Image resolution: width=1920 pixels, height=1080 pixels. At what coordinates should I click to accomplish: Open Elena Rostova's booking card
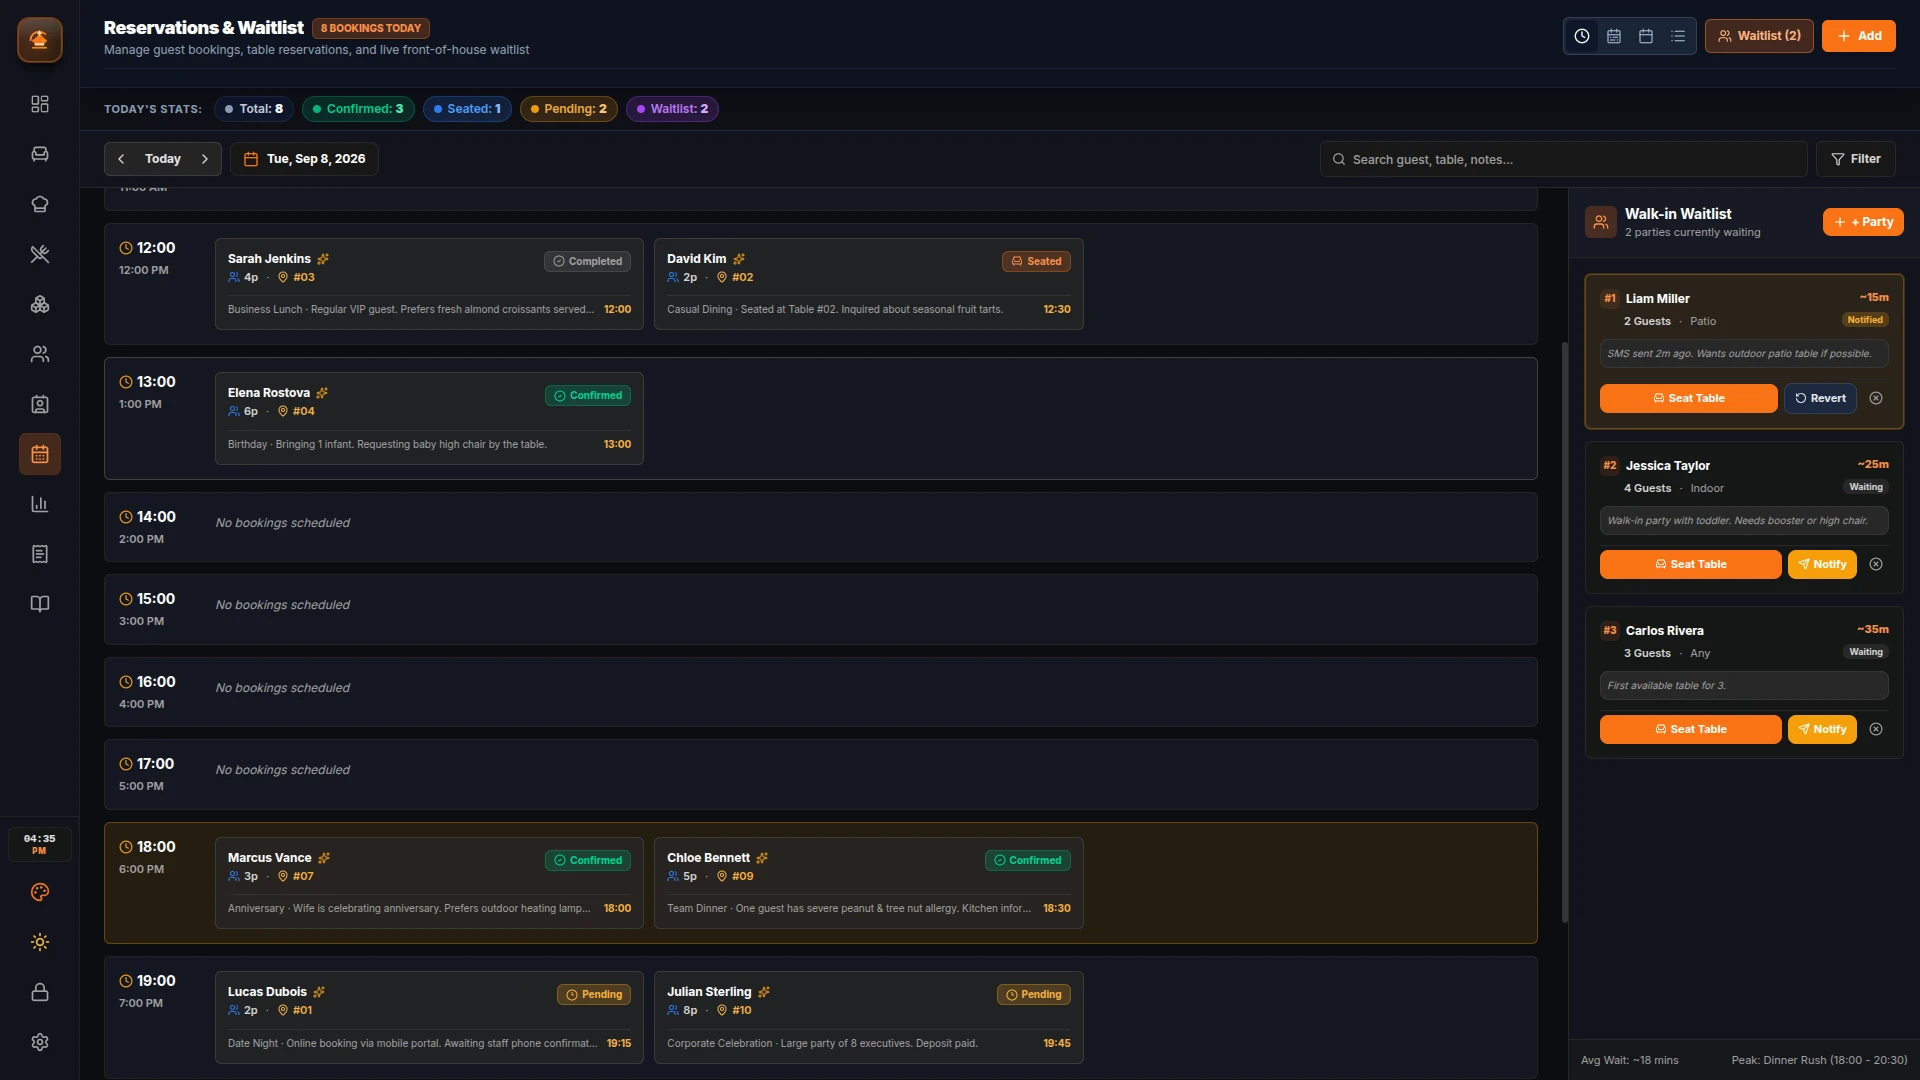click(x=429, y=418)
